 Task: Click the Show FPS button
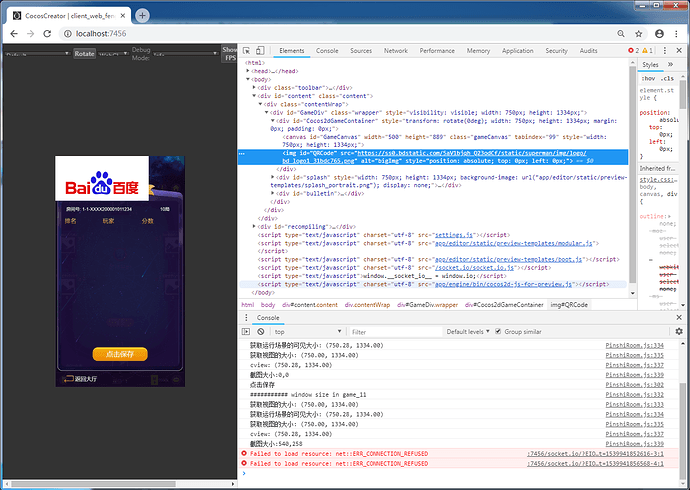point(229,54)
